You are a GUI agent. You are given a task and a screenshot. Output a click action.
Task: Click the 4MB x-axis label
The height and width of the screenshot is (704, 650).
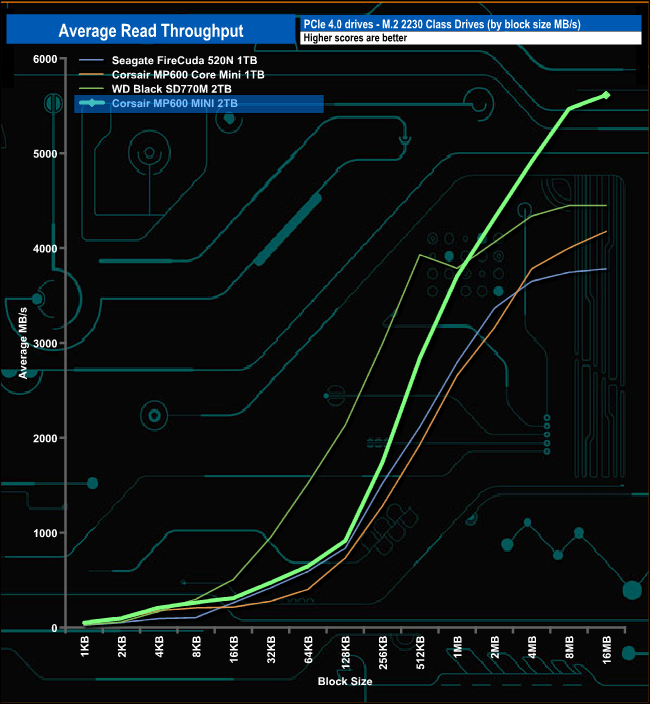point(532,647)
